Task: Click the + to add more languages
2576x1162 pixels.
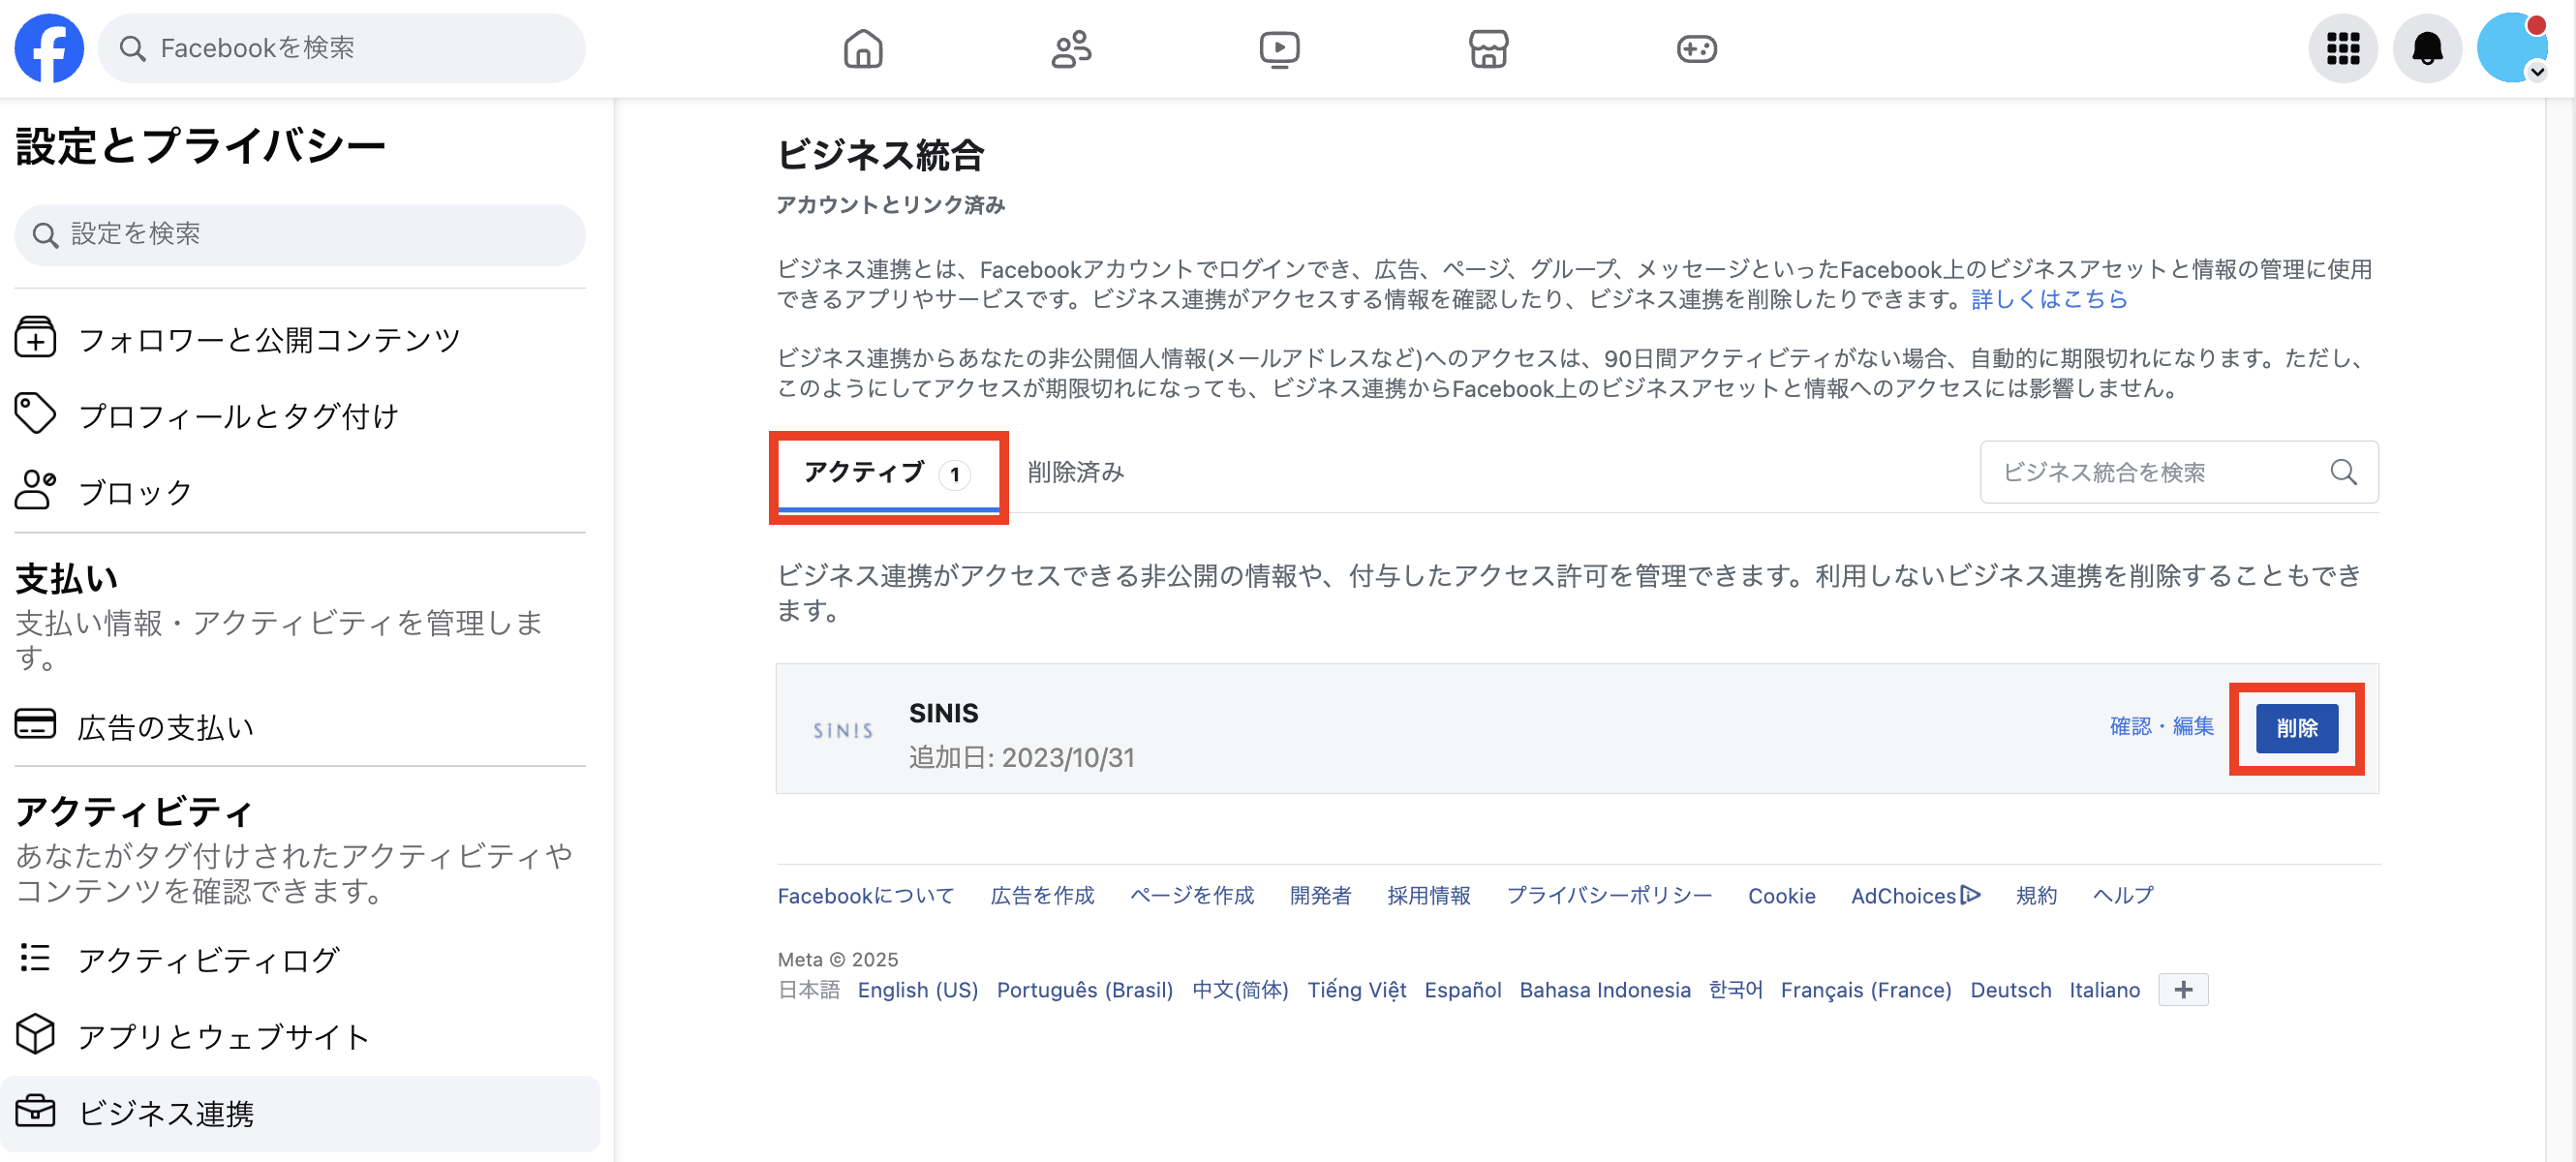Action: coord(2183,989)
